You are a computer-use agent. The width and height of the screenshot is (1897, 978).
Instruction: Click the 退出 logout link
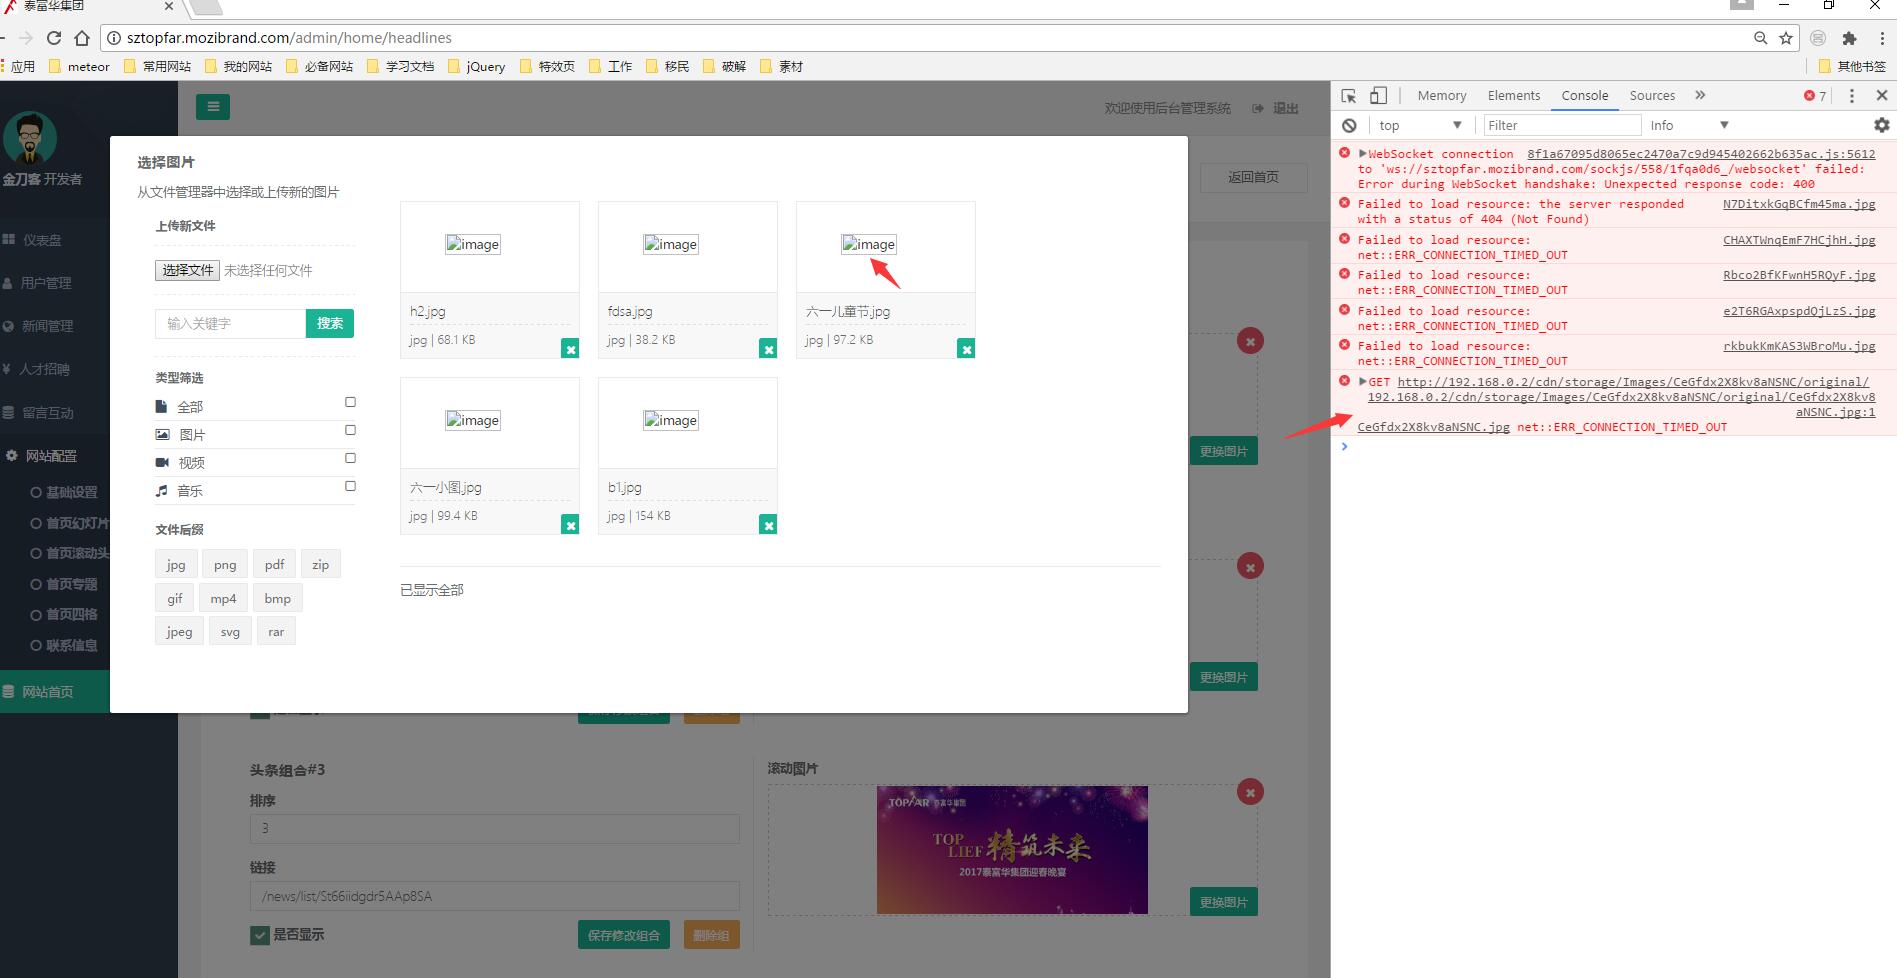(x=1276, y=108)
